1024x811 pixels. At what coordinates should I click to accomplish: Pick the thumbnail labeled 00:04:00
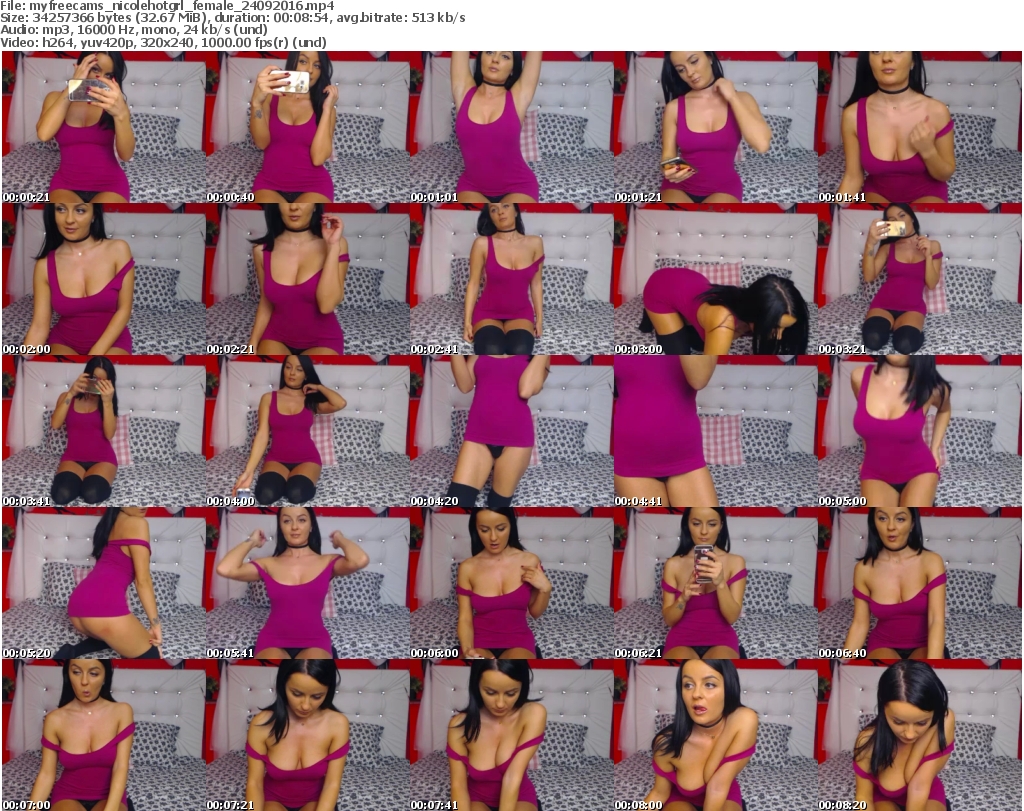(307, 431)
